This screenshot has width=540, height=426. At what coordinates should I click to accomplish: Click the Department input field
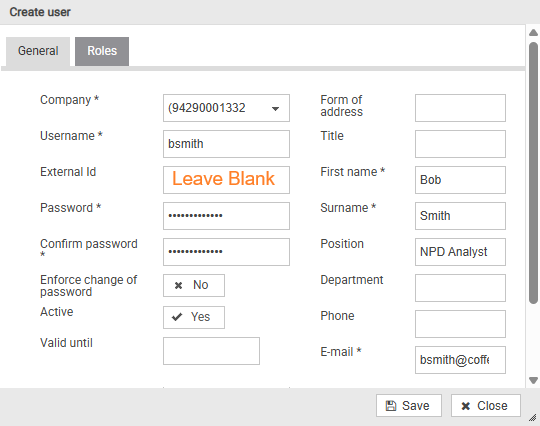(460, 288)
